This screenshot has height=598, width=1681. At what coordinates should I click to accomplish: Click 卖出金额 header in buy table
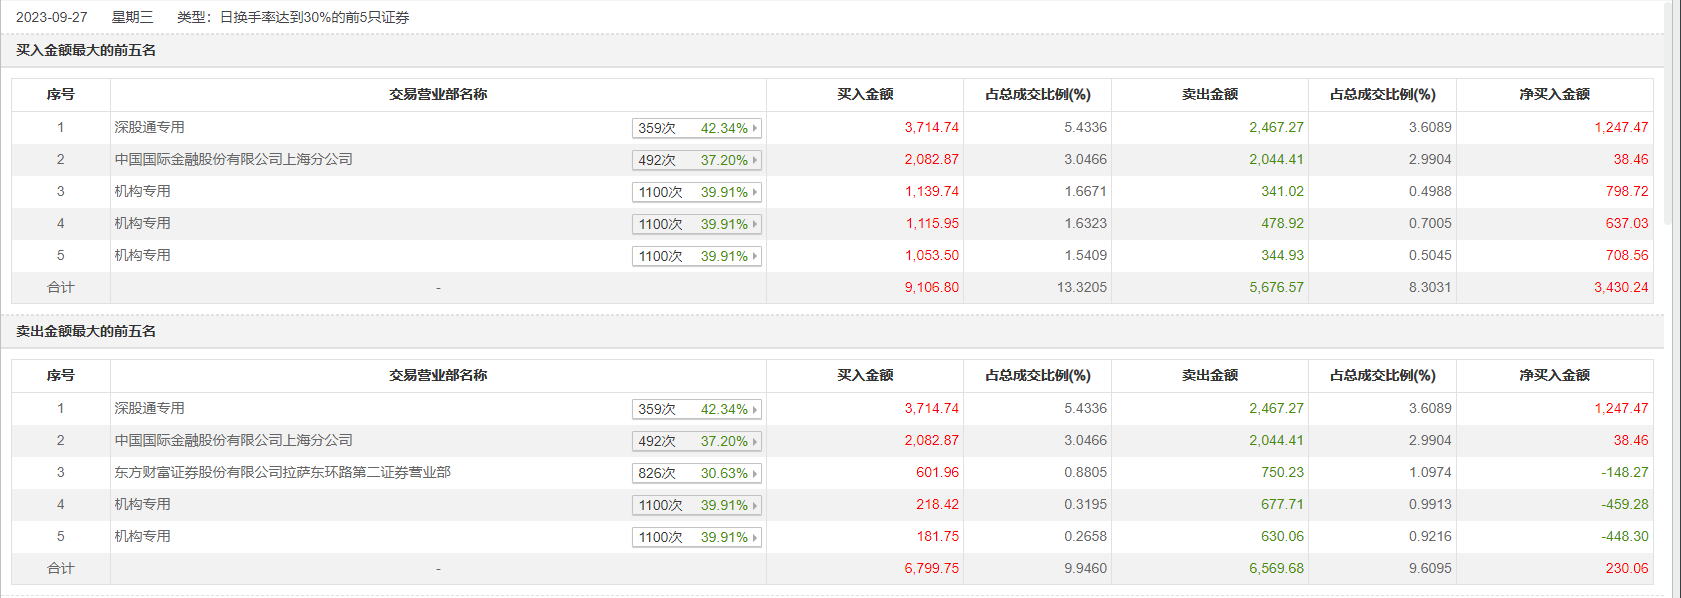[x=1210, y=94]
